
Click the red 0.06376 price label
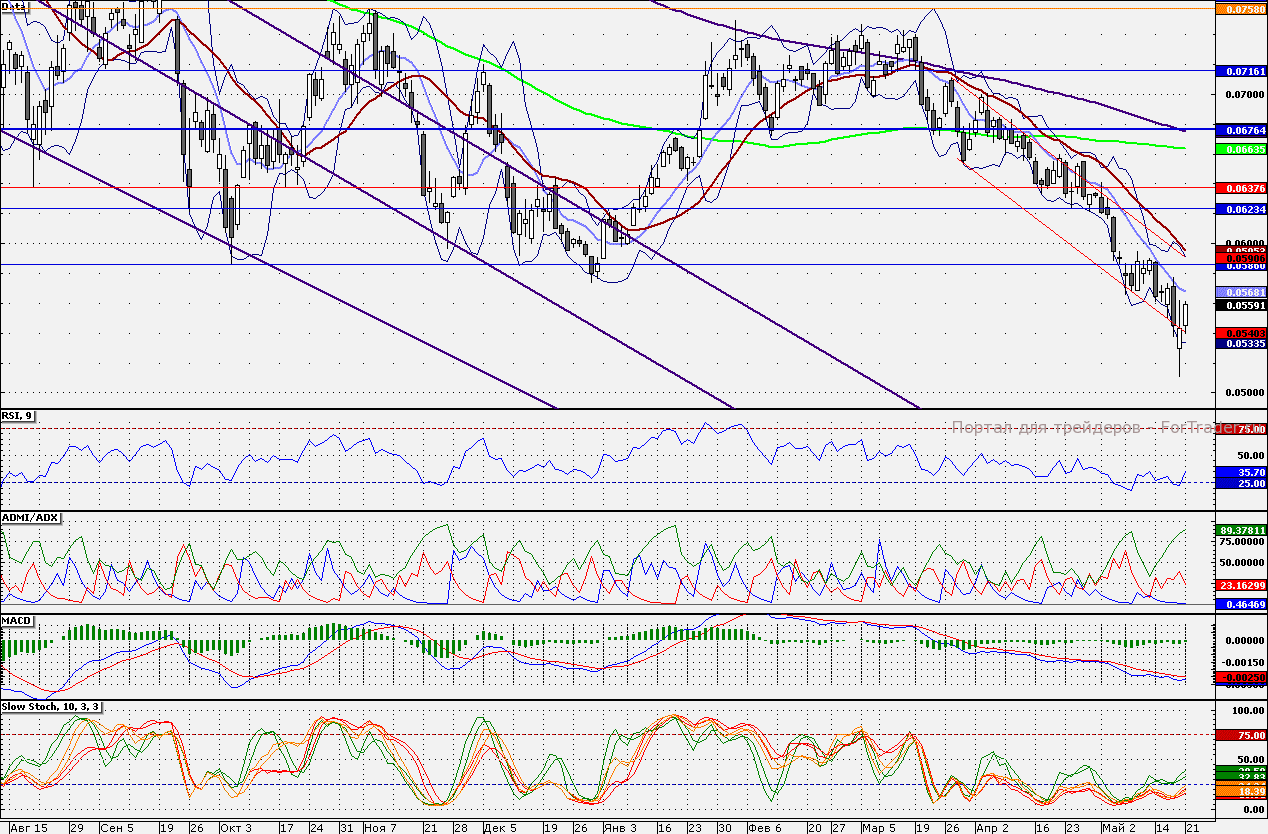(x=1240, y=188)
